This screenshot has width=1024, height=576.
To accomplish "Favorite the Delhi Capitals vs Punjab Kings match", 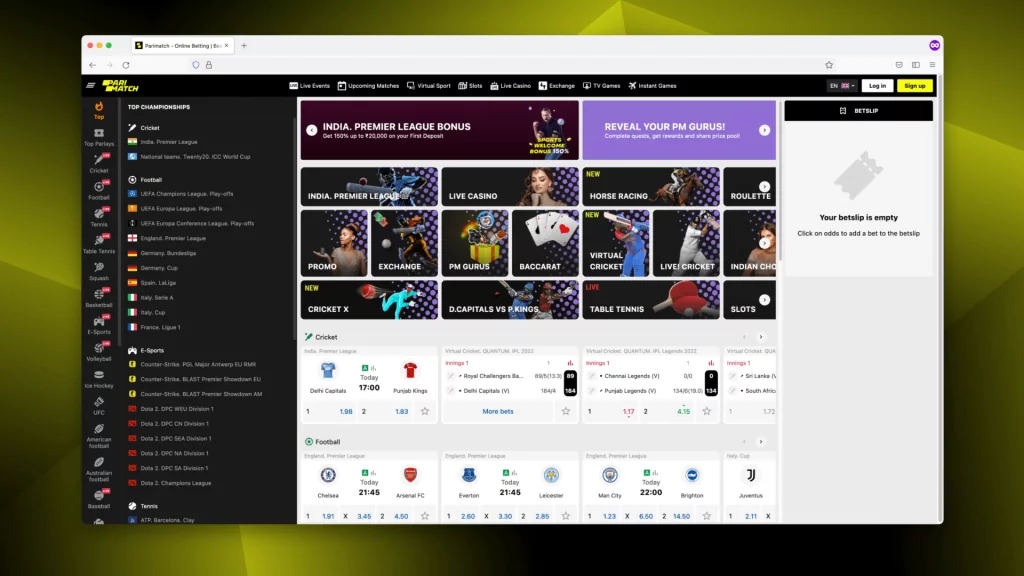I will tap(425, 411).
